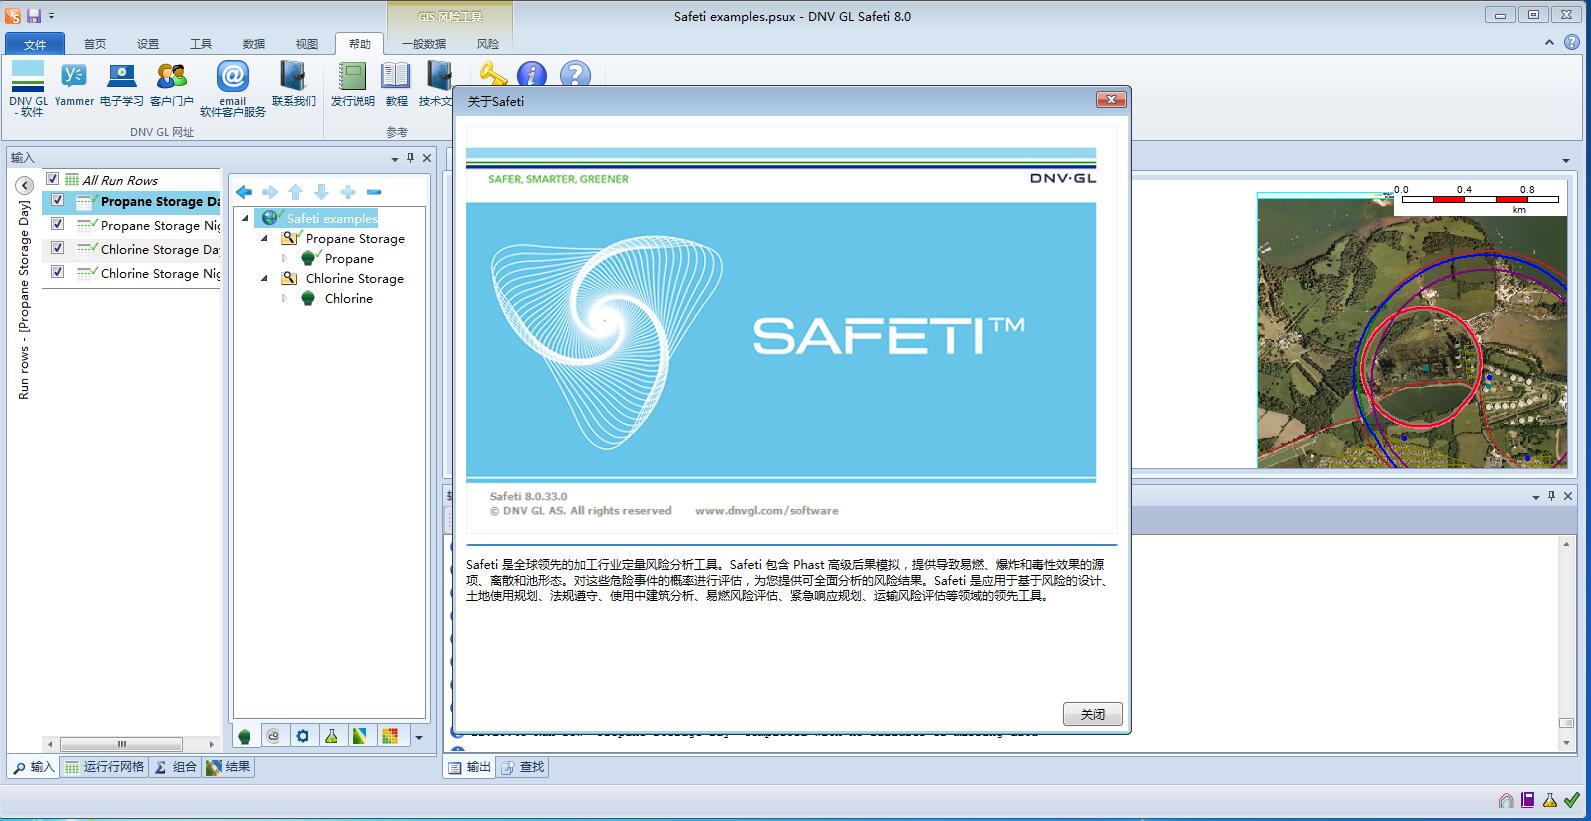Select the gear parameters tab icon below tree
The width and height of the screenshot is (1591, 821).
(303, 736)
